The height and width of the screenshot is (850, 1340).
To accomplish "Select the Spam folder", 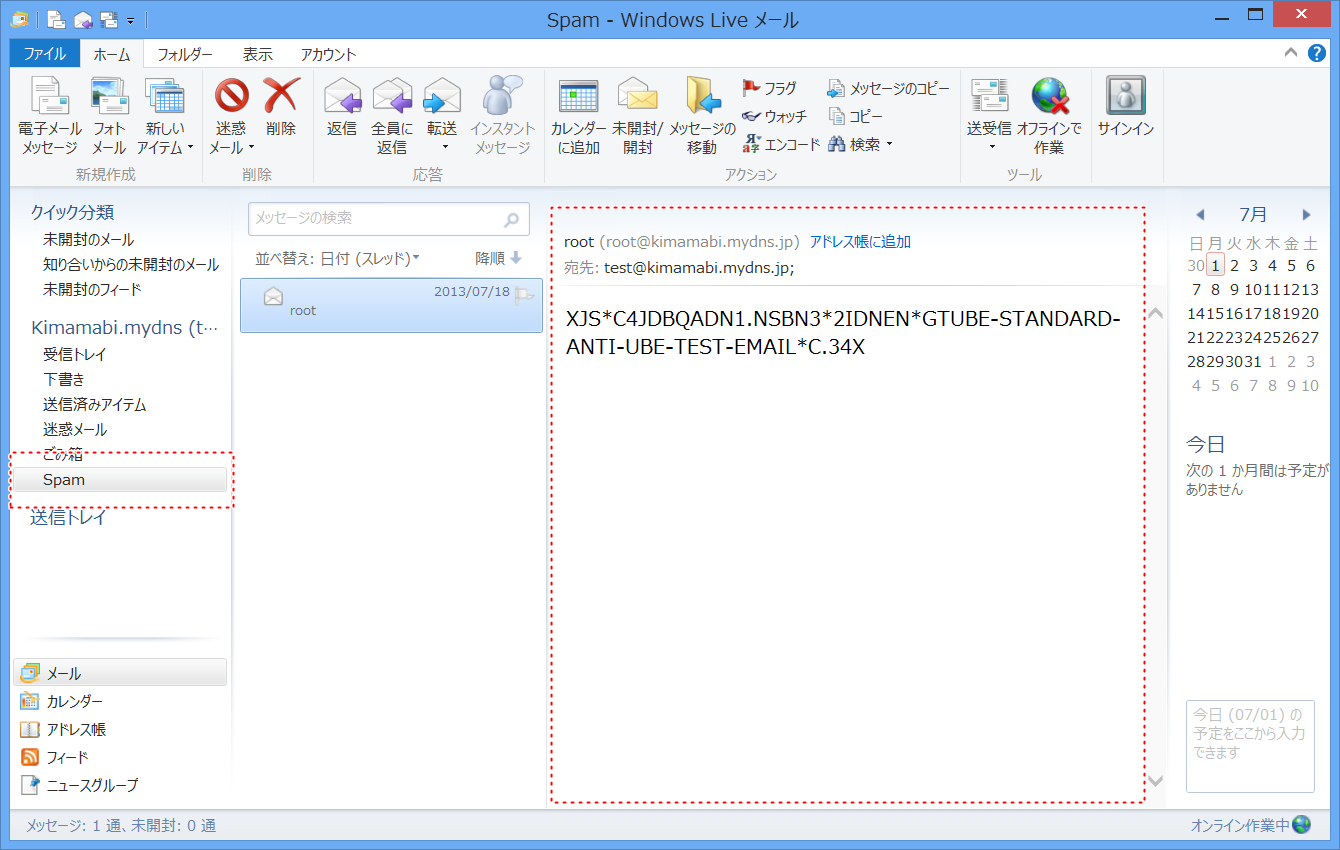I will 120,480.
